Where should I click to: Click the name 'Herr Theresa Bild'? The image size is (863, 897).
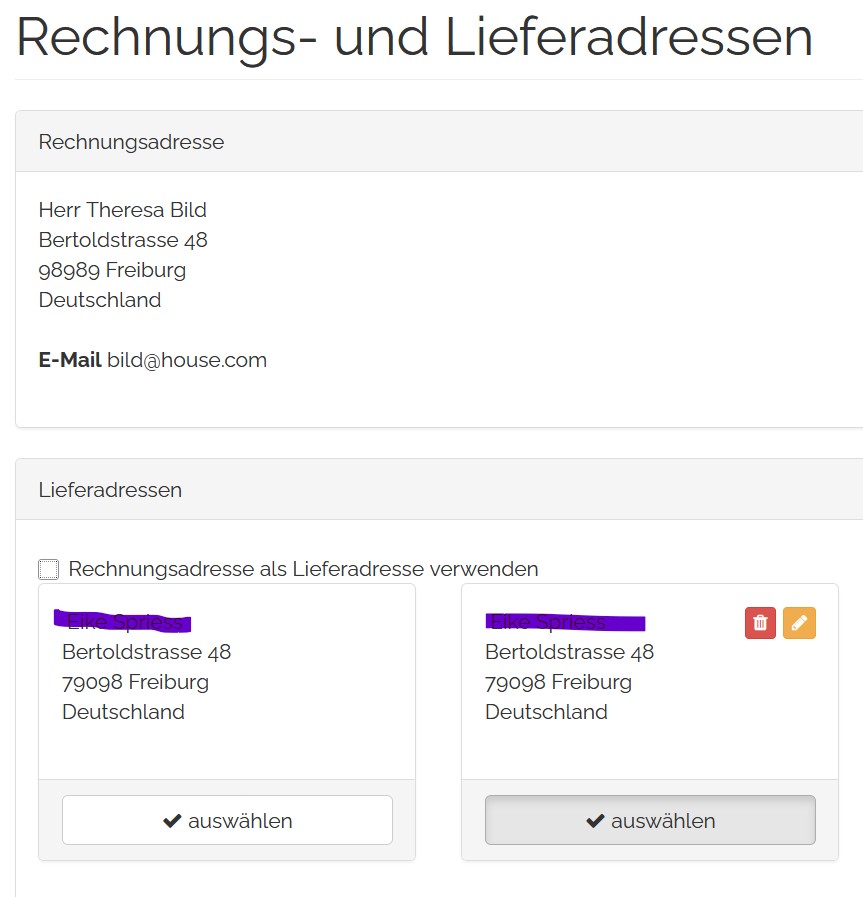pyautogui.click(x=122, y=210)
